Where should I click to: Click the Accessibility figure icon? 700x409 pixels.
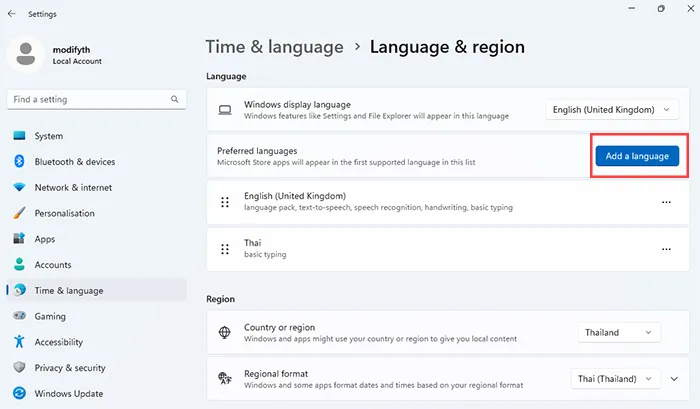[19, 342]
